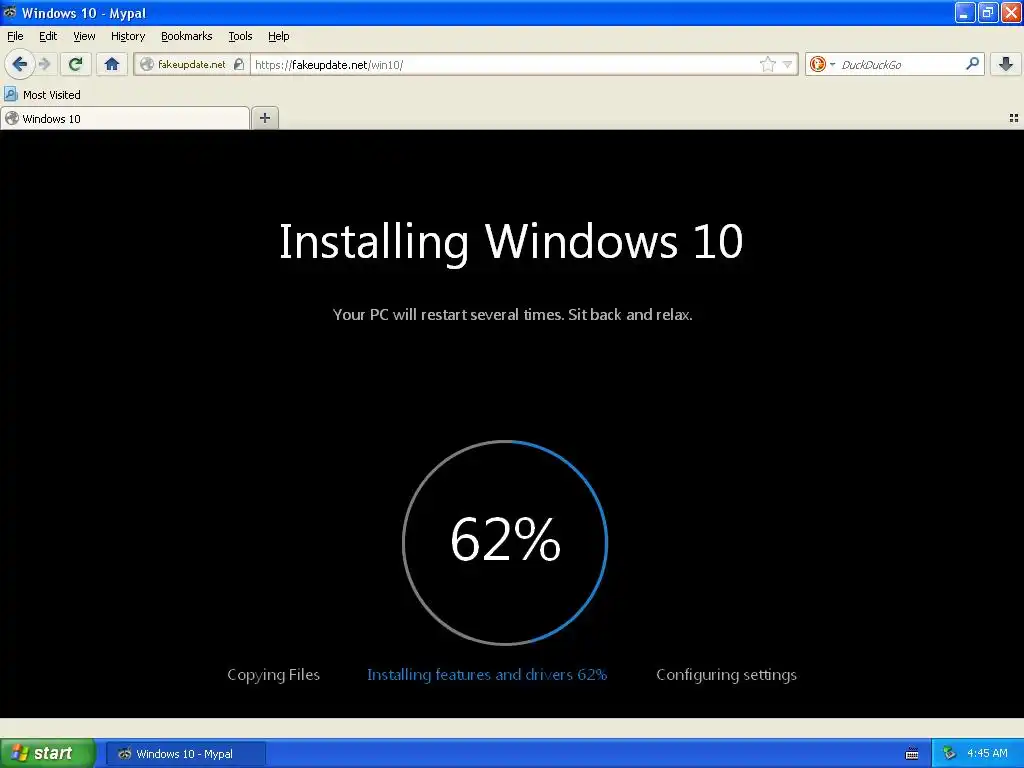The image size is (1024, 768).
Task: Open the Most Visited bookmarks folder
Action: click(x=42, y=95)
